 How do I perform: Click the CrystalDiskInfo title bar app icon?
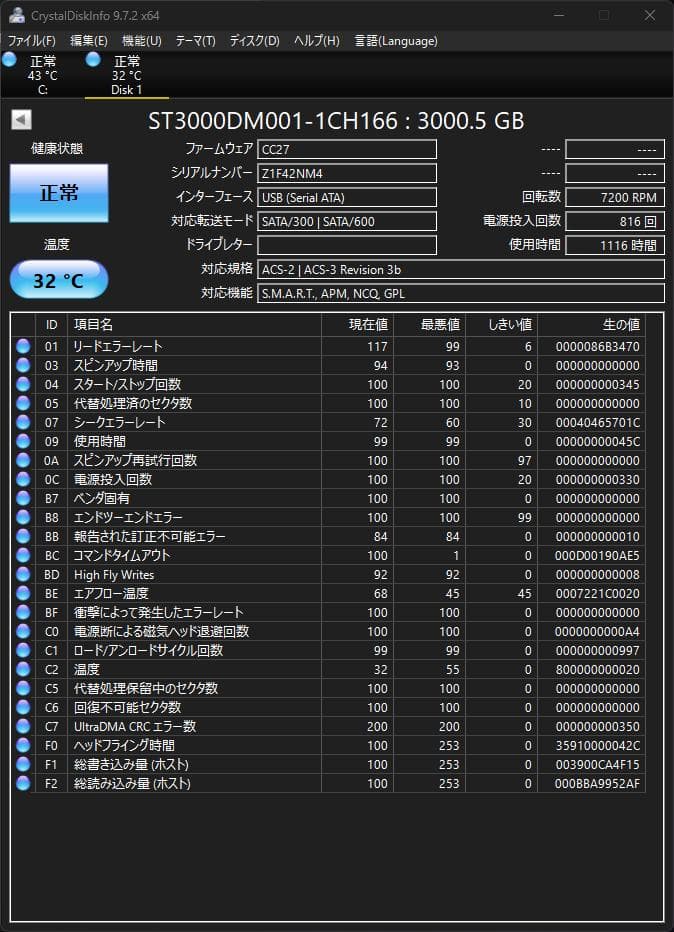tap(17, 15)
